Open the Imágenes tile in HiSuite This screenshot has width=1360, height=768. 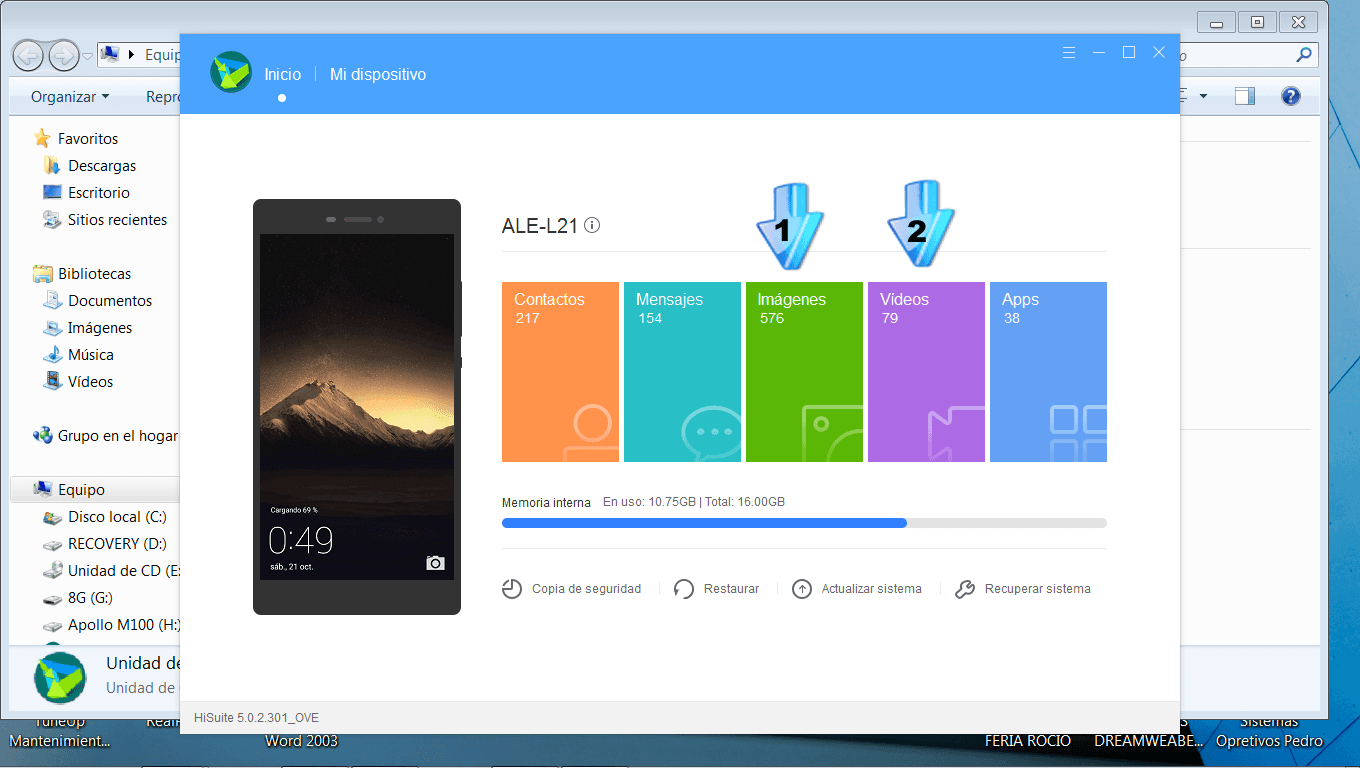804,372
